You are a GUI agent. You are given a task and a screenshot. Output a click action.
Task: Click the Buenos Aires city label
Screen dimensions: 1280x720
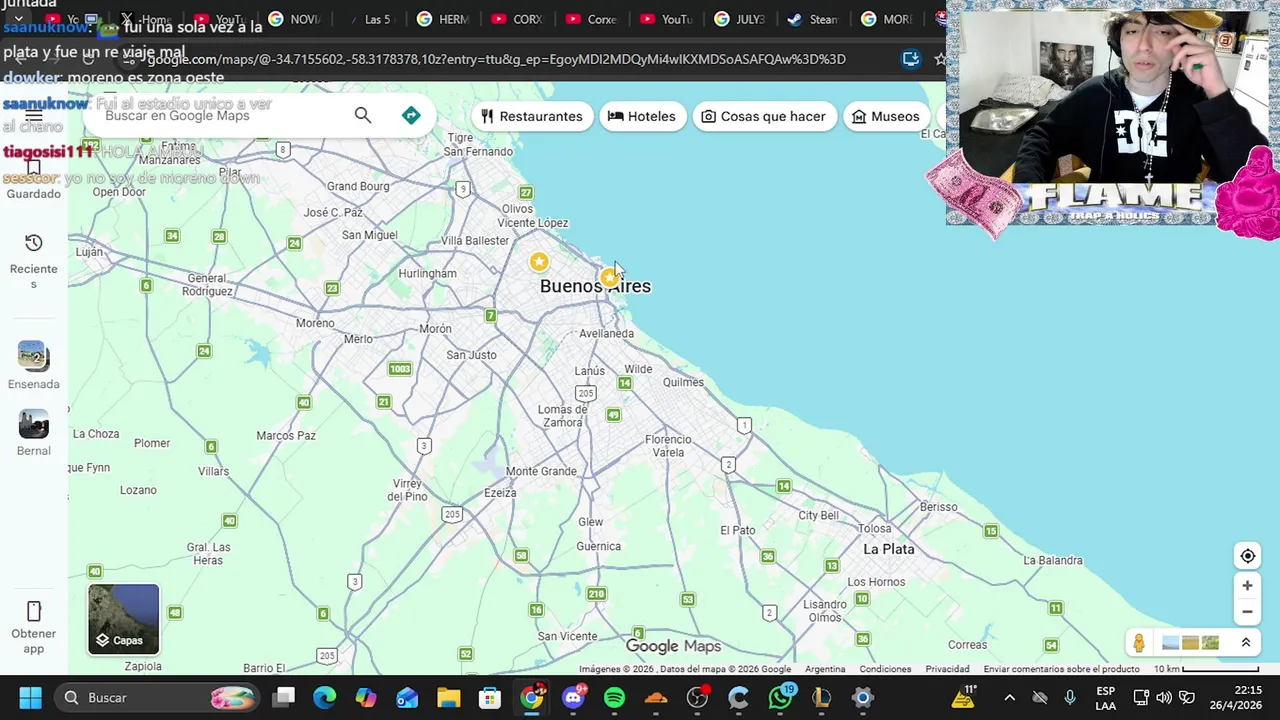point(595,287)
